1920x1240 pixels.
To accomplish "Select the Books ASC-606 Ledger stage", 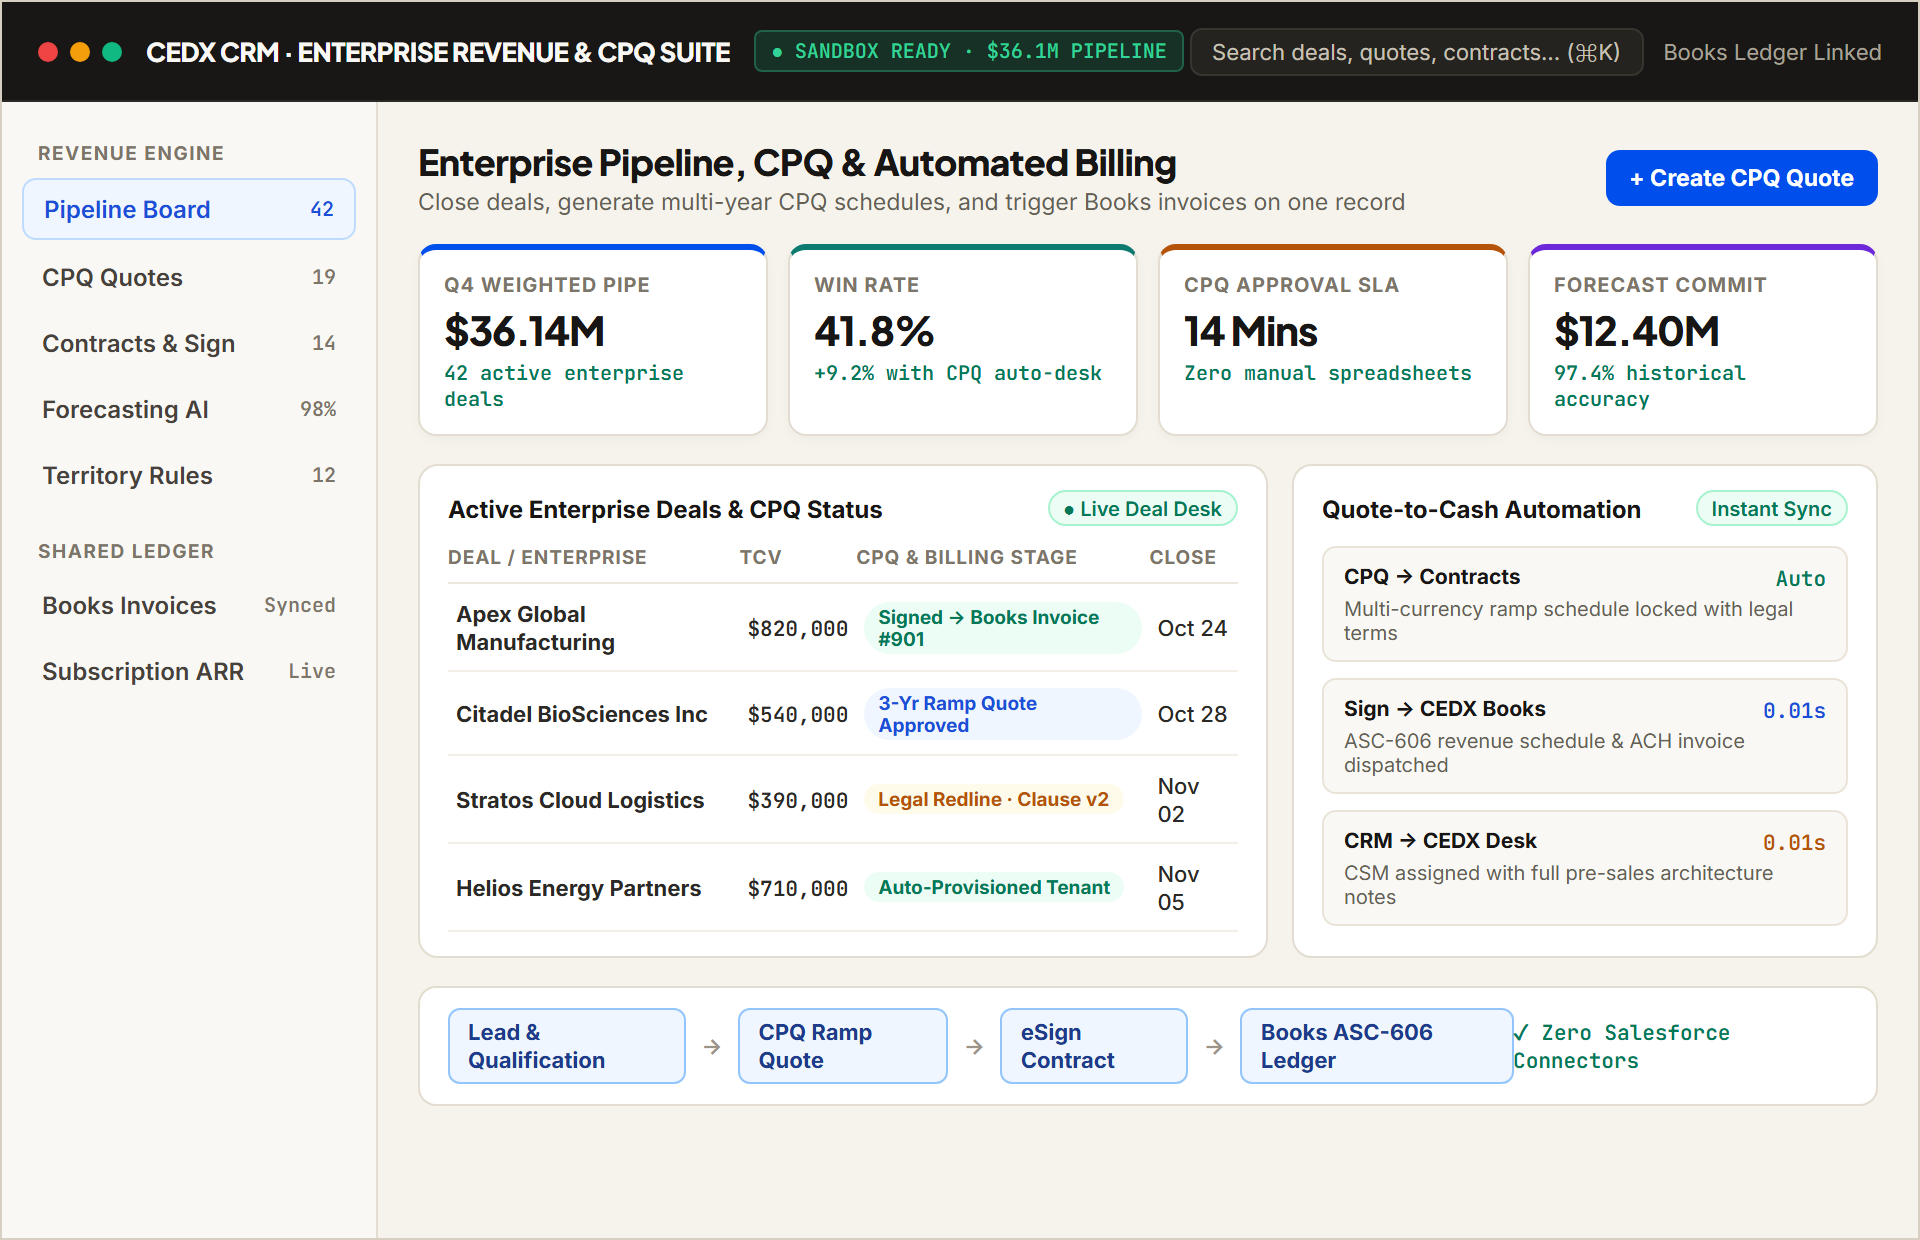I will point(1376,1046).
